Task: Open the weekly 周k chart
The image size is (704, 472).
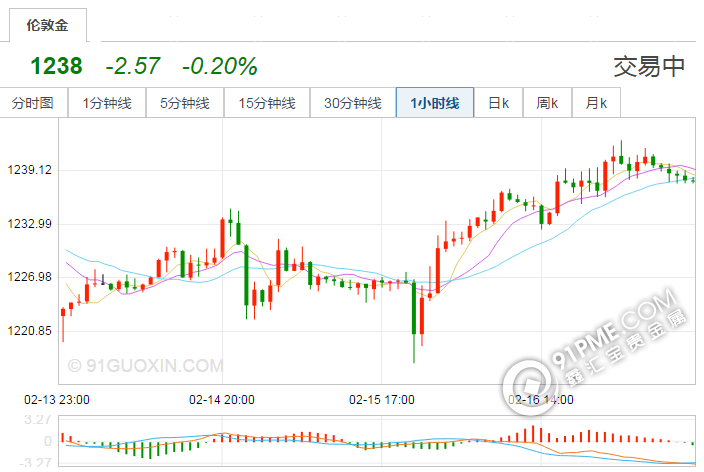Action: pos(547,103)
